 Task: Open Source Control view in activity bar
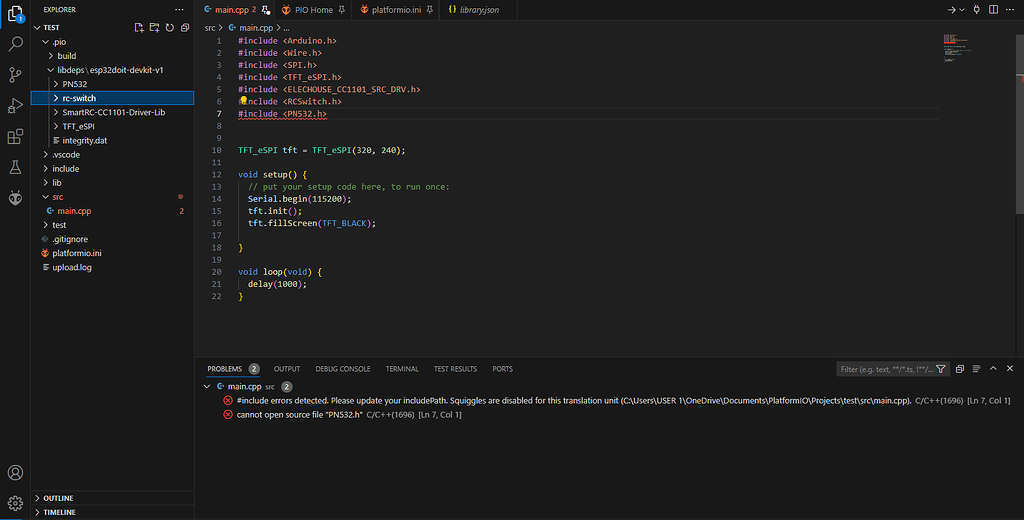[15, 75]
